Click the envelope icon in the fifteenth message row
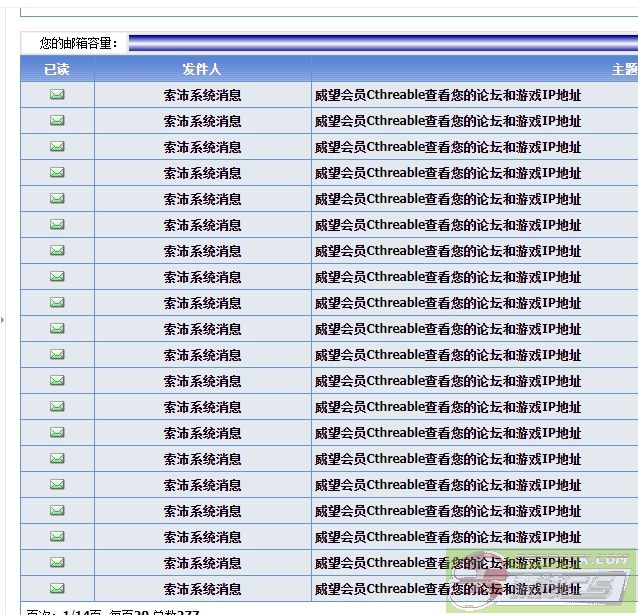 [x=57, y=459]
